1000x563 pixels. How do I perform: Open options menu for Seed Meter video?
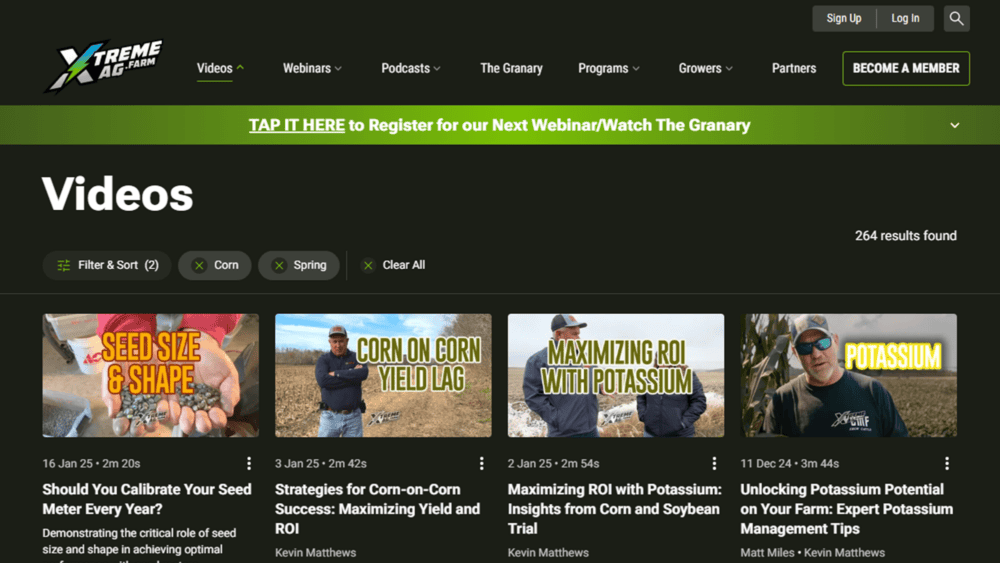[x=249, y=464]
